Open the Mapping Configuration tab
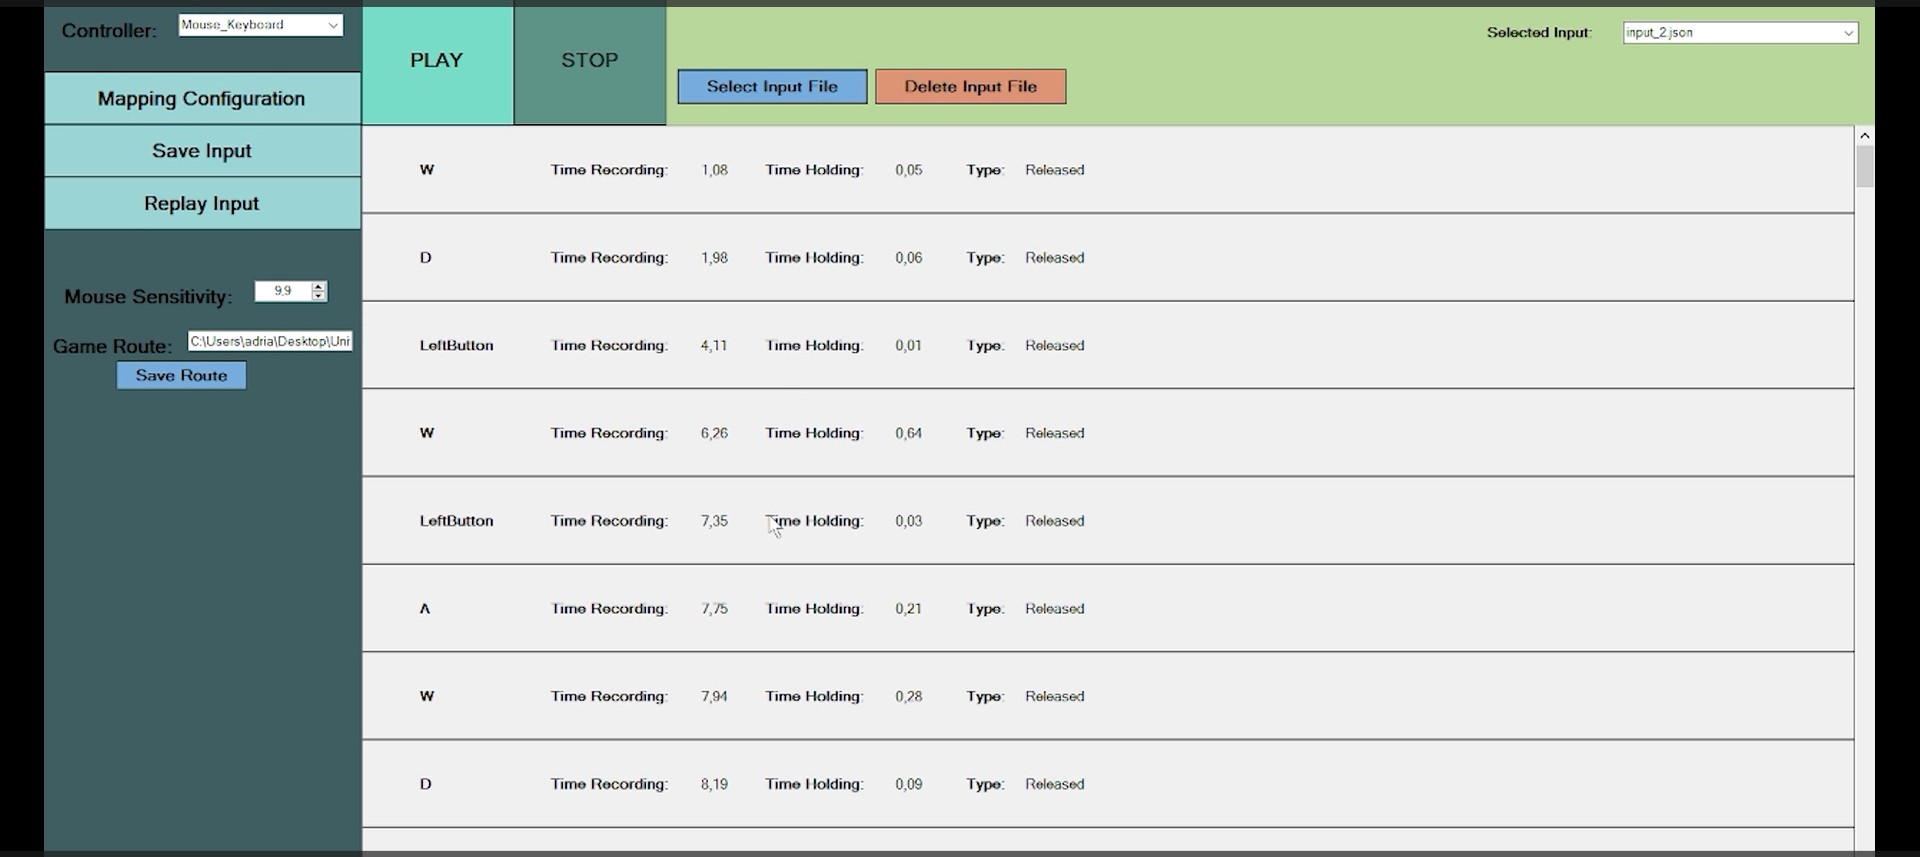The image size is (1920, 857). (x=202, y=98)
